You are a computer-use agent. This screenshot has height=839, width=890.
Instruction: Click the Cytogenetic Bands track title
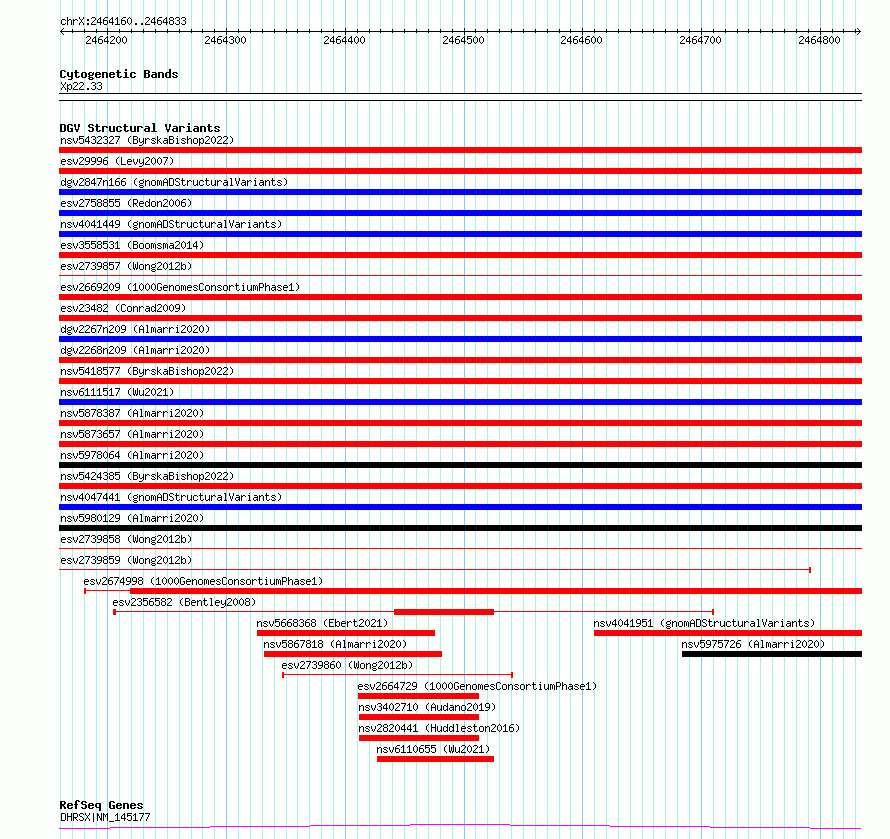coord(119,74)
